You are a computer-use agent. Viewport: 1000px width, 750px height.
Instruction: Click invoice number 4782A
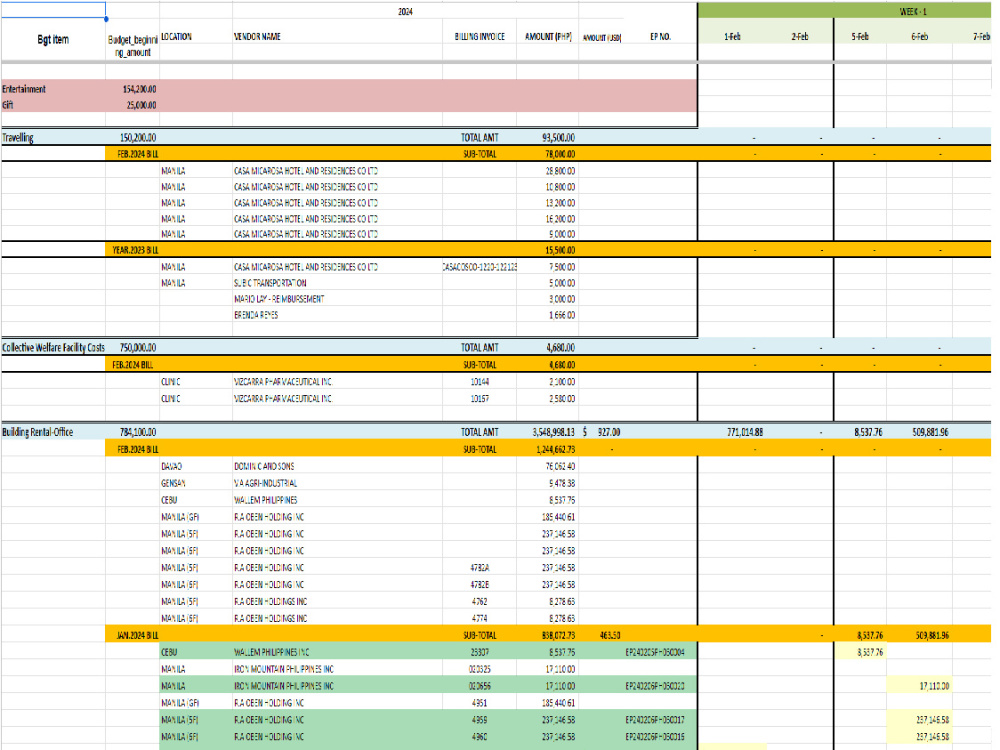point(480,568)
